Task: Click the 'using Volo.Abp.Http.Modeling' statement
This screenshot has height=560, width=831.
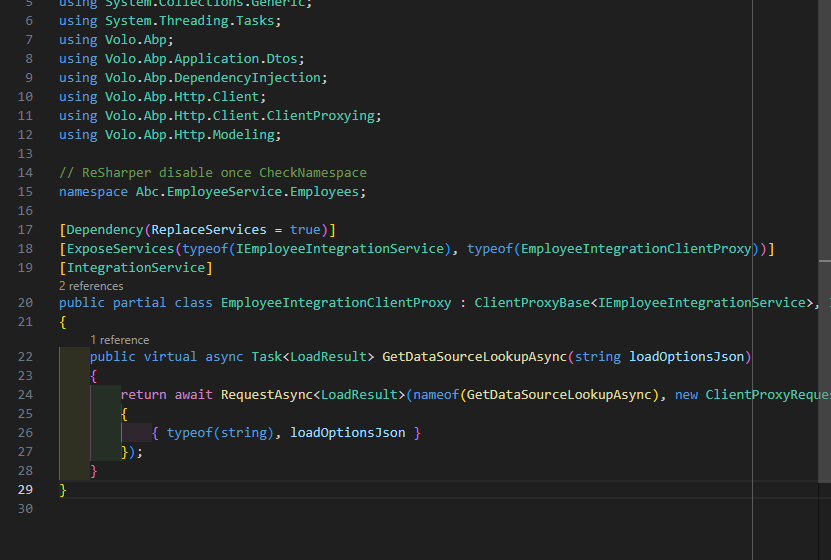Action: [170, 135]
